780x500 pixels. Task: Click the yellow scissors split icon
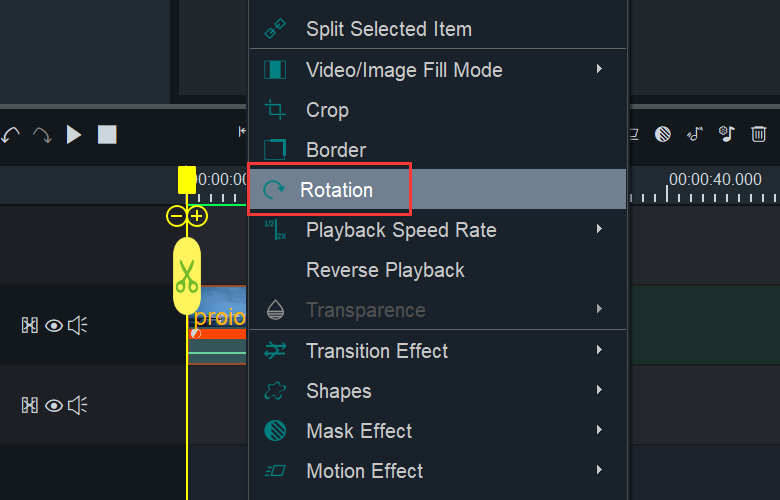tap(187, 275)
